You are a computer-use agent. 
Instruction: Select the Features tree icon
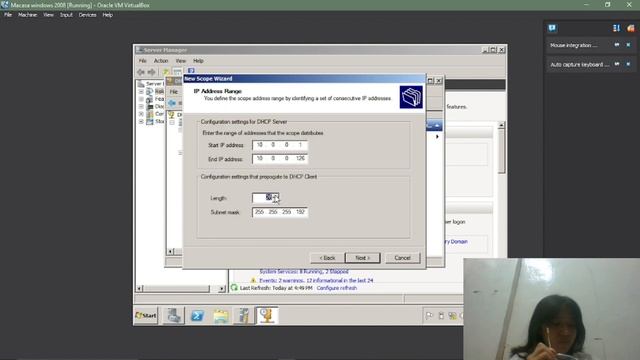point(150,99)
